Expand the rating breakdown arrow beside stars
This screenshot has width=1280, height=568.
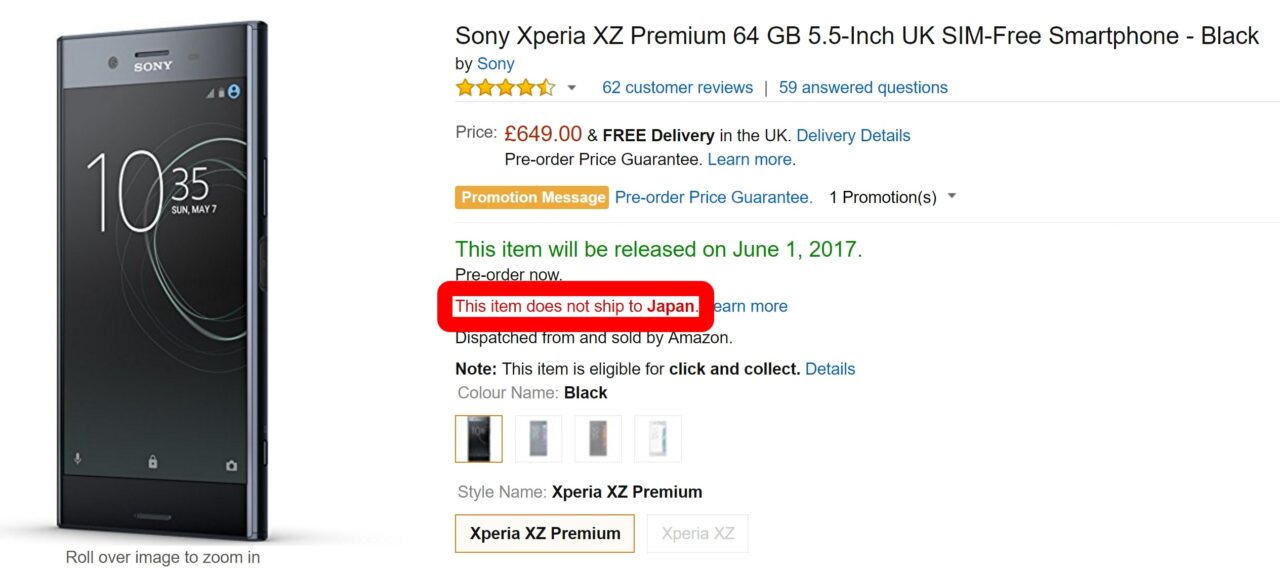(x=572, y=88)
